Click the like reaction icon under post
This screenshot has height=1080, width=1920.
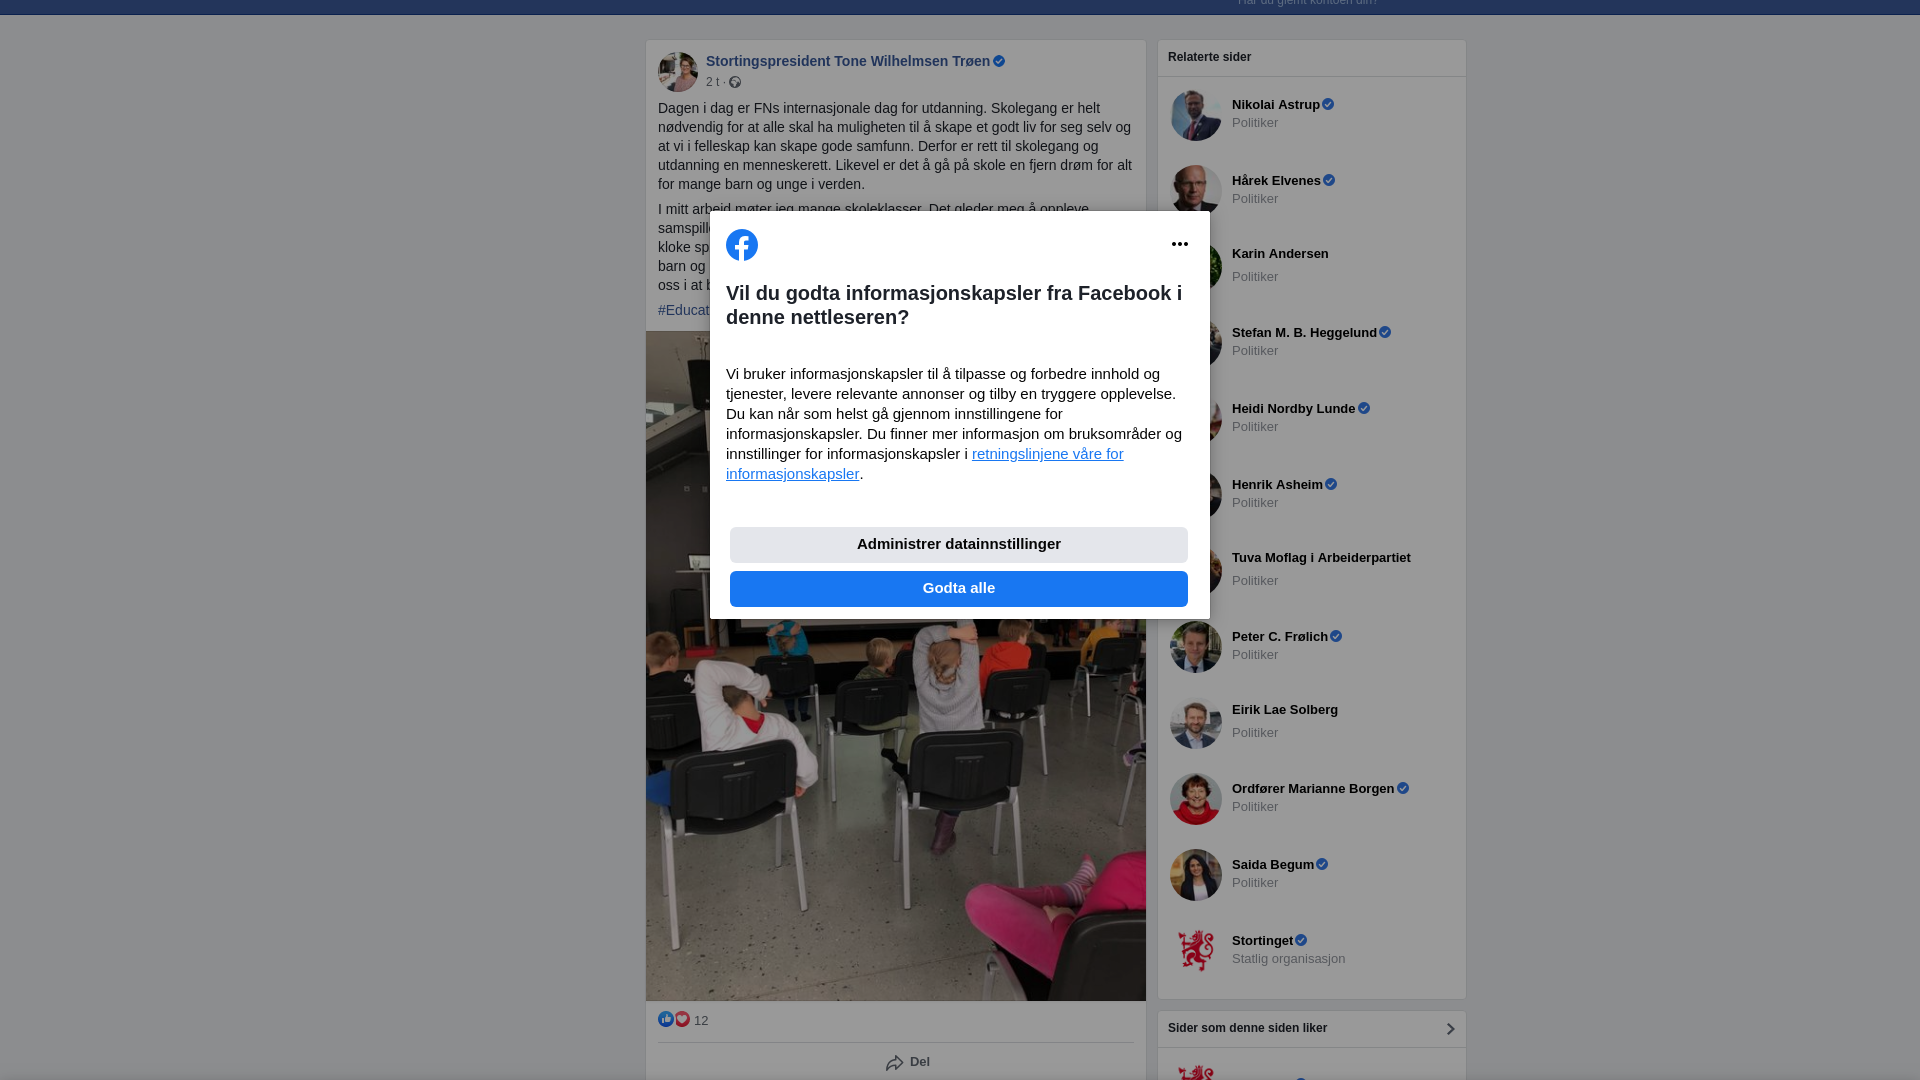pos(666,1019)
